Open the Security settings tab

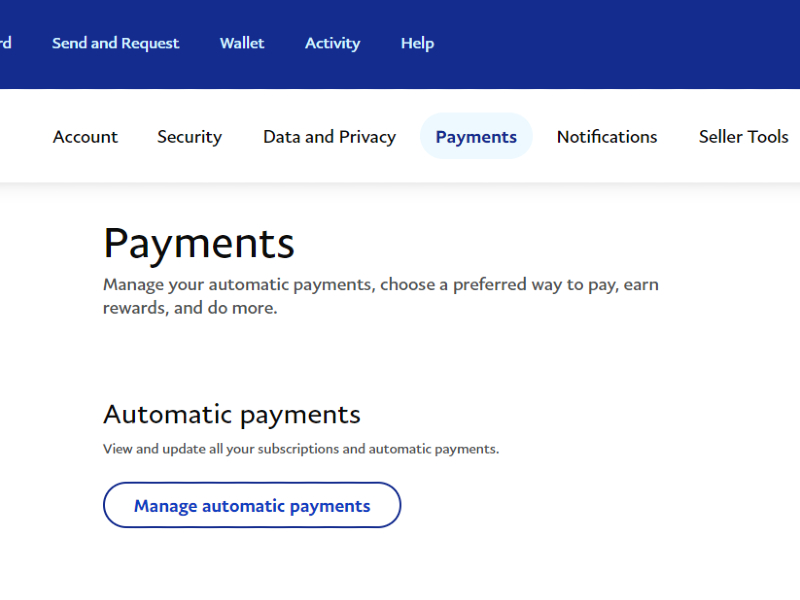point(189,136)
